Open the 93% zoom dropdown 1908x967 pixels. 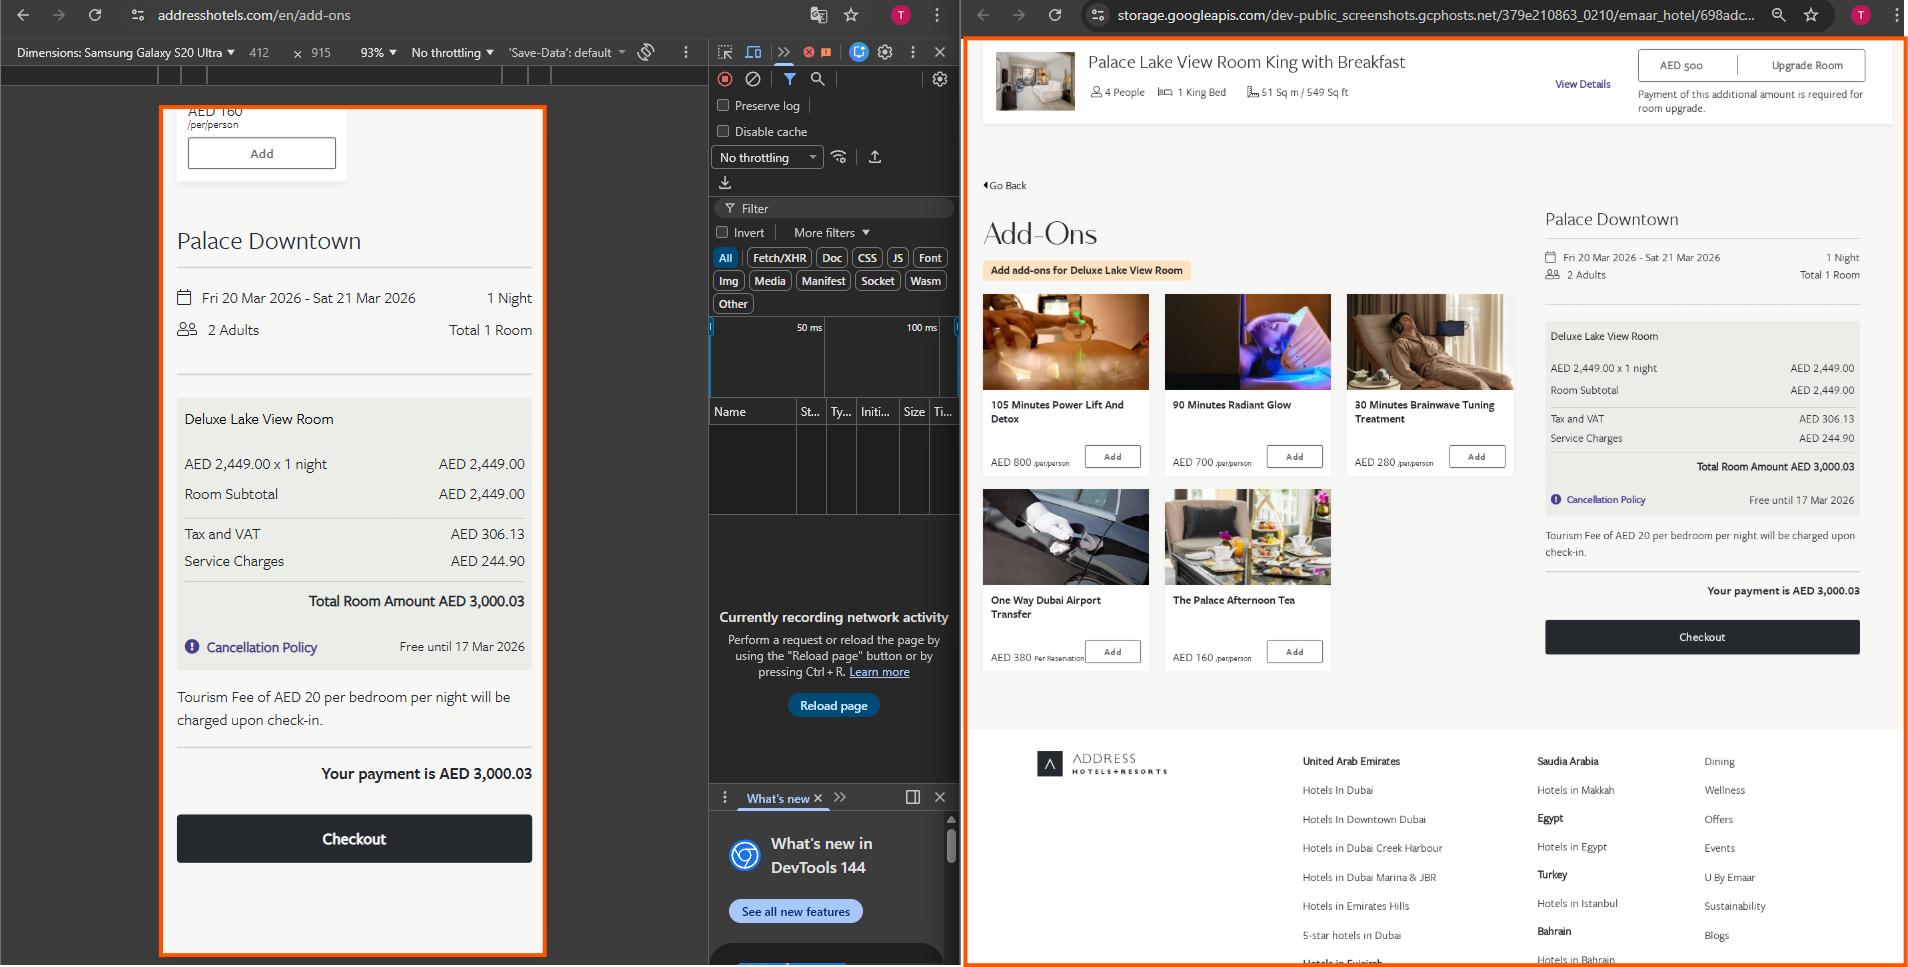point(378,52)
